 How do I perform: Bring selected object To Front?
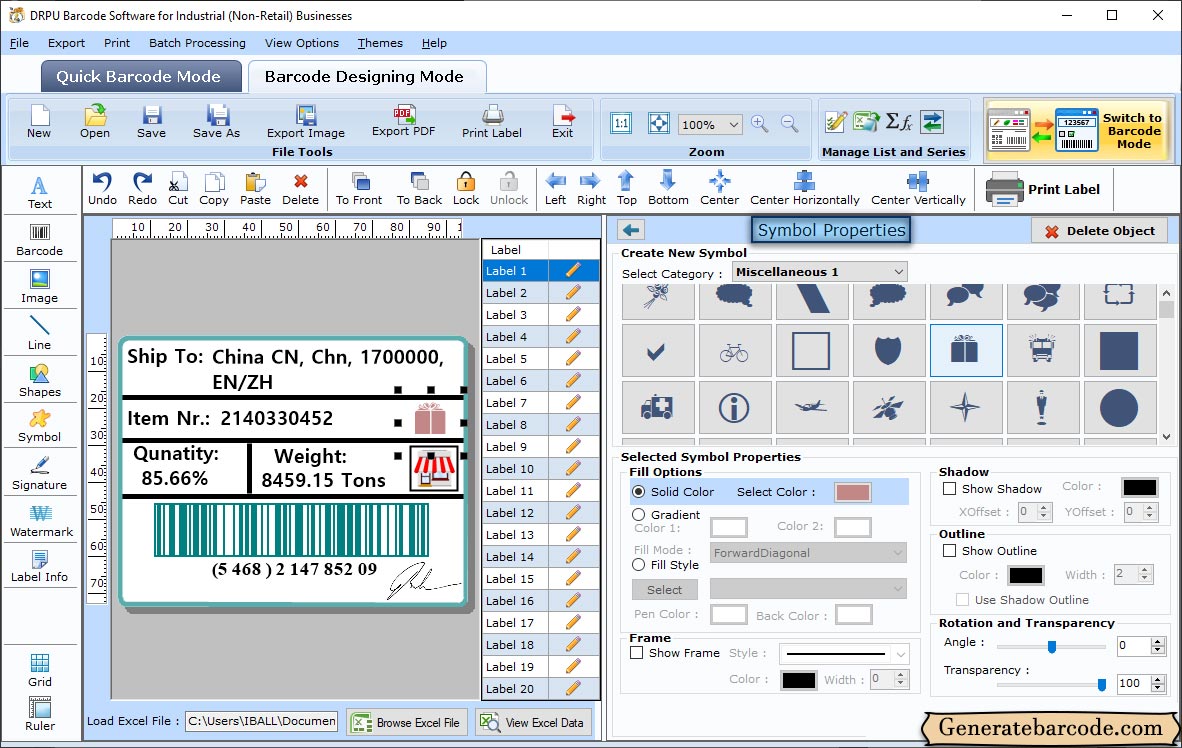click(x=359, y=189)
